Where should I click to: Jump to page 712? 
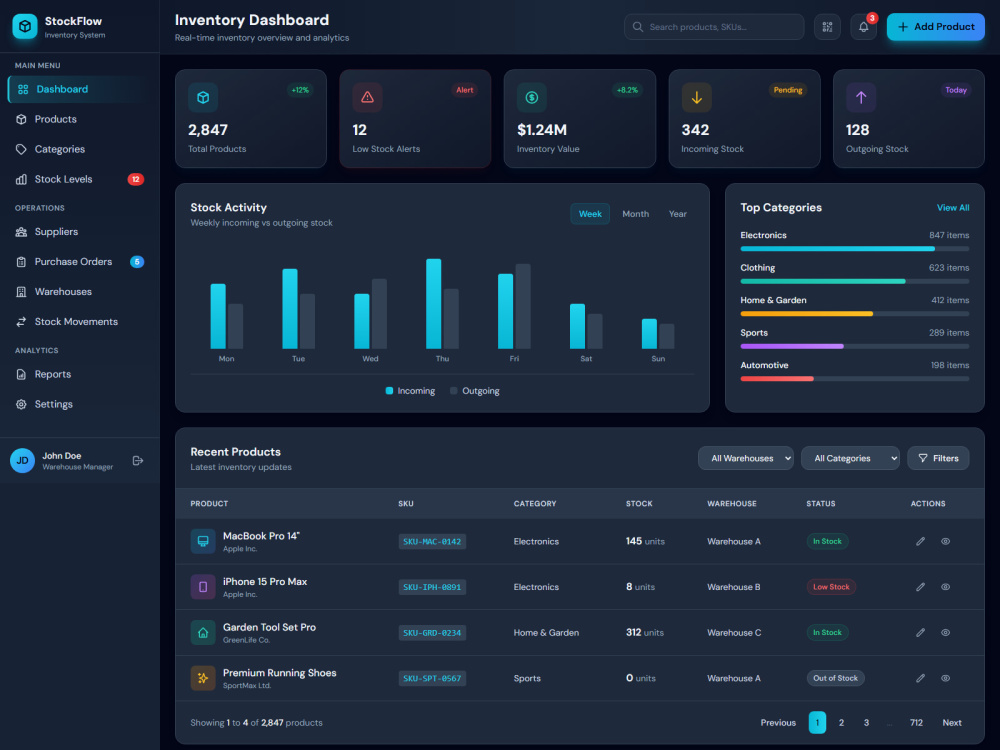[x=916, y=723]
